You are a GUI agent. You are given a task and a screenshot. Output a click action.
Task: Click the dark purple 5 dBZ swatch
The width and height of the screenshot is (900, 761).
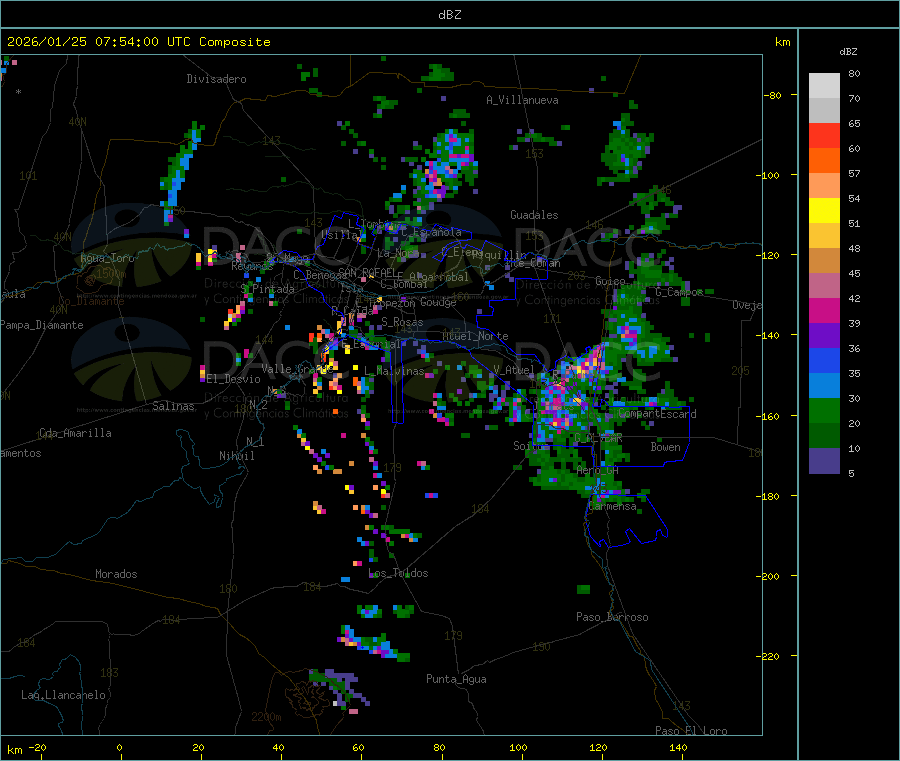[x=824, y=461]
